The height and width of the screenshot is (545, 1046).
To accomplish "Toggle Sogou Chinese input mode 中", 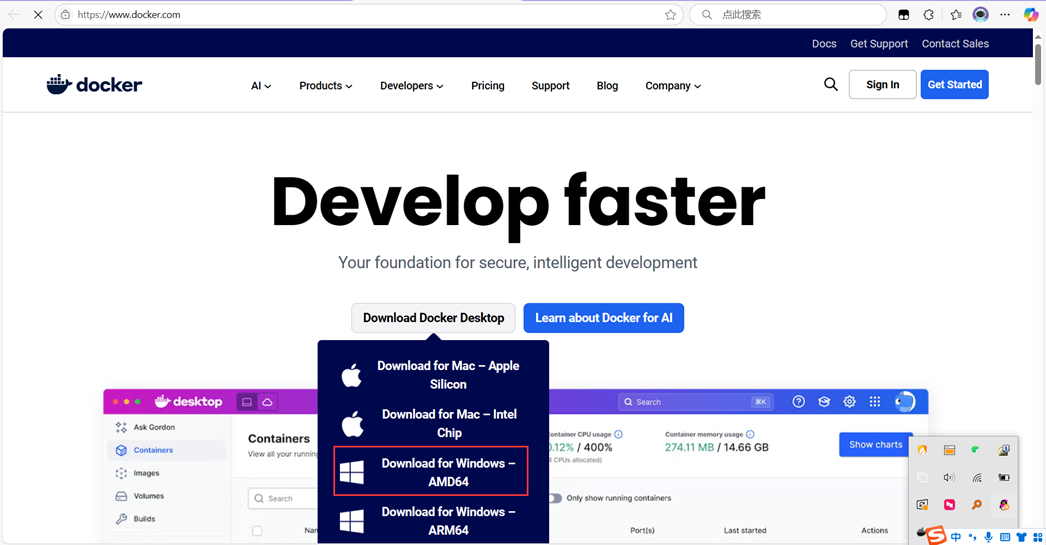I will [955, 537].
